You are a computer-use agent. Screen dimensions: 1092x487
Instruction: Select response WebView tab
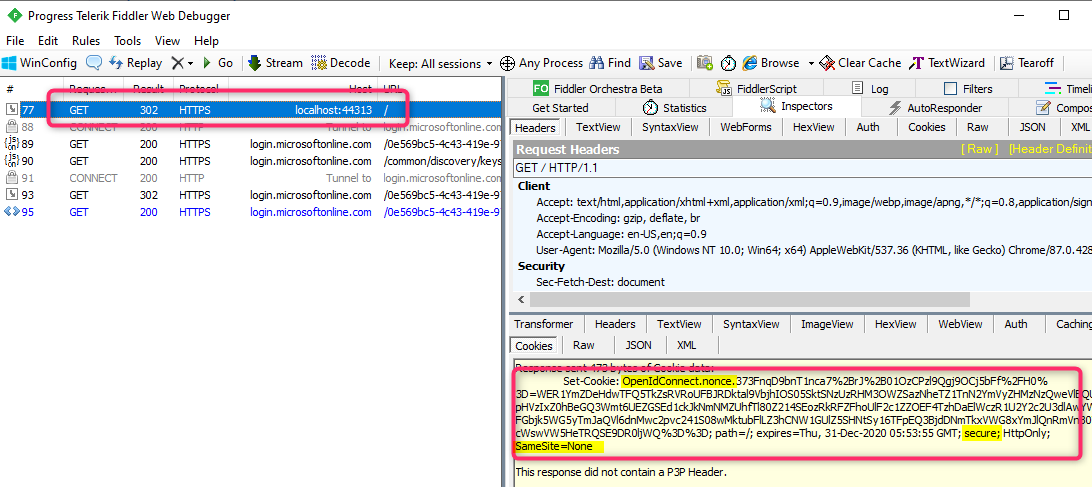click(960, 324)
